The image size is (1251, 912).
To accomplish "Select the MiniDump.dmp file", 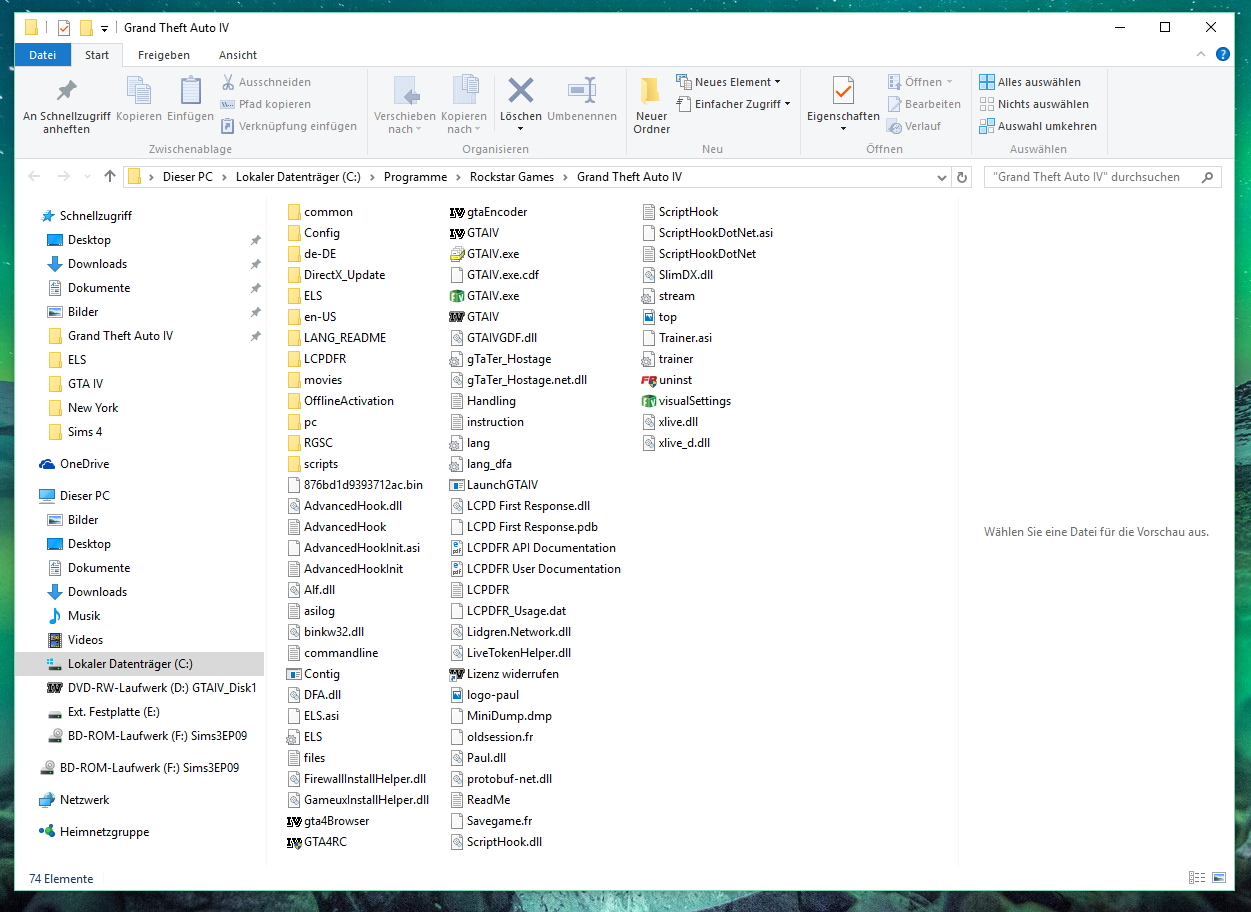I will point(501,716).
